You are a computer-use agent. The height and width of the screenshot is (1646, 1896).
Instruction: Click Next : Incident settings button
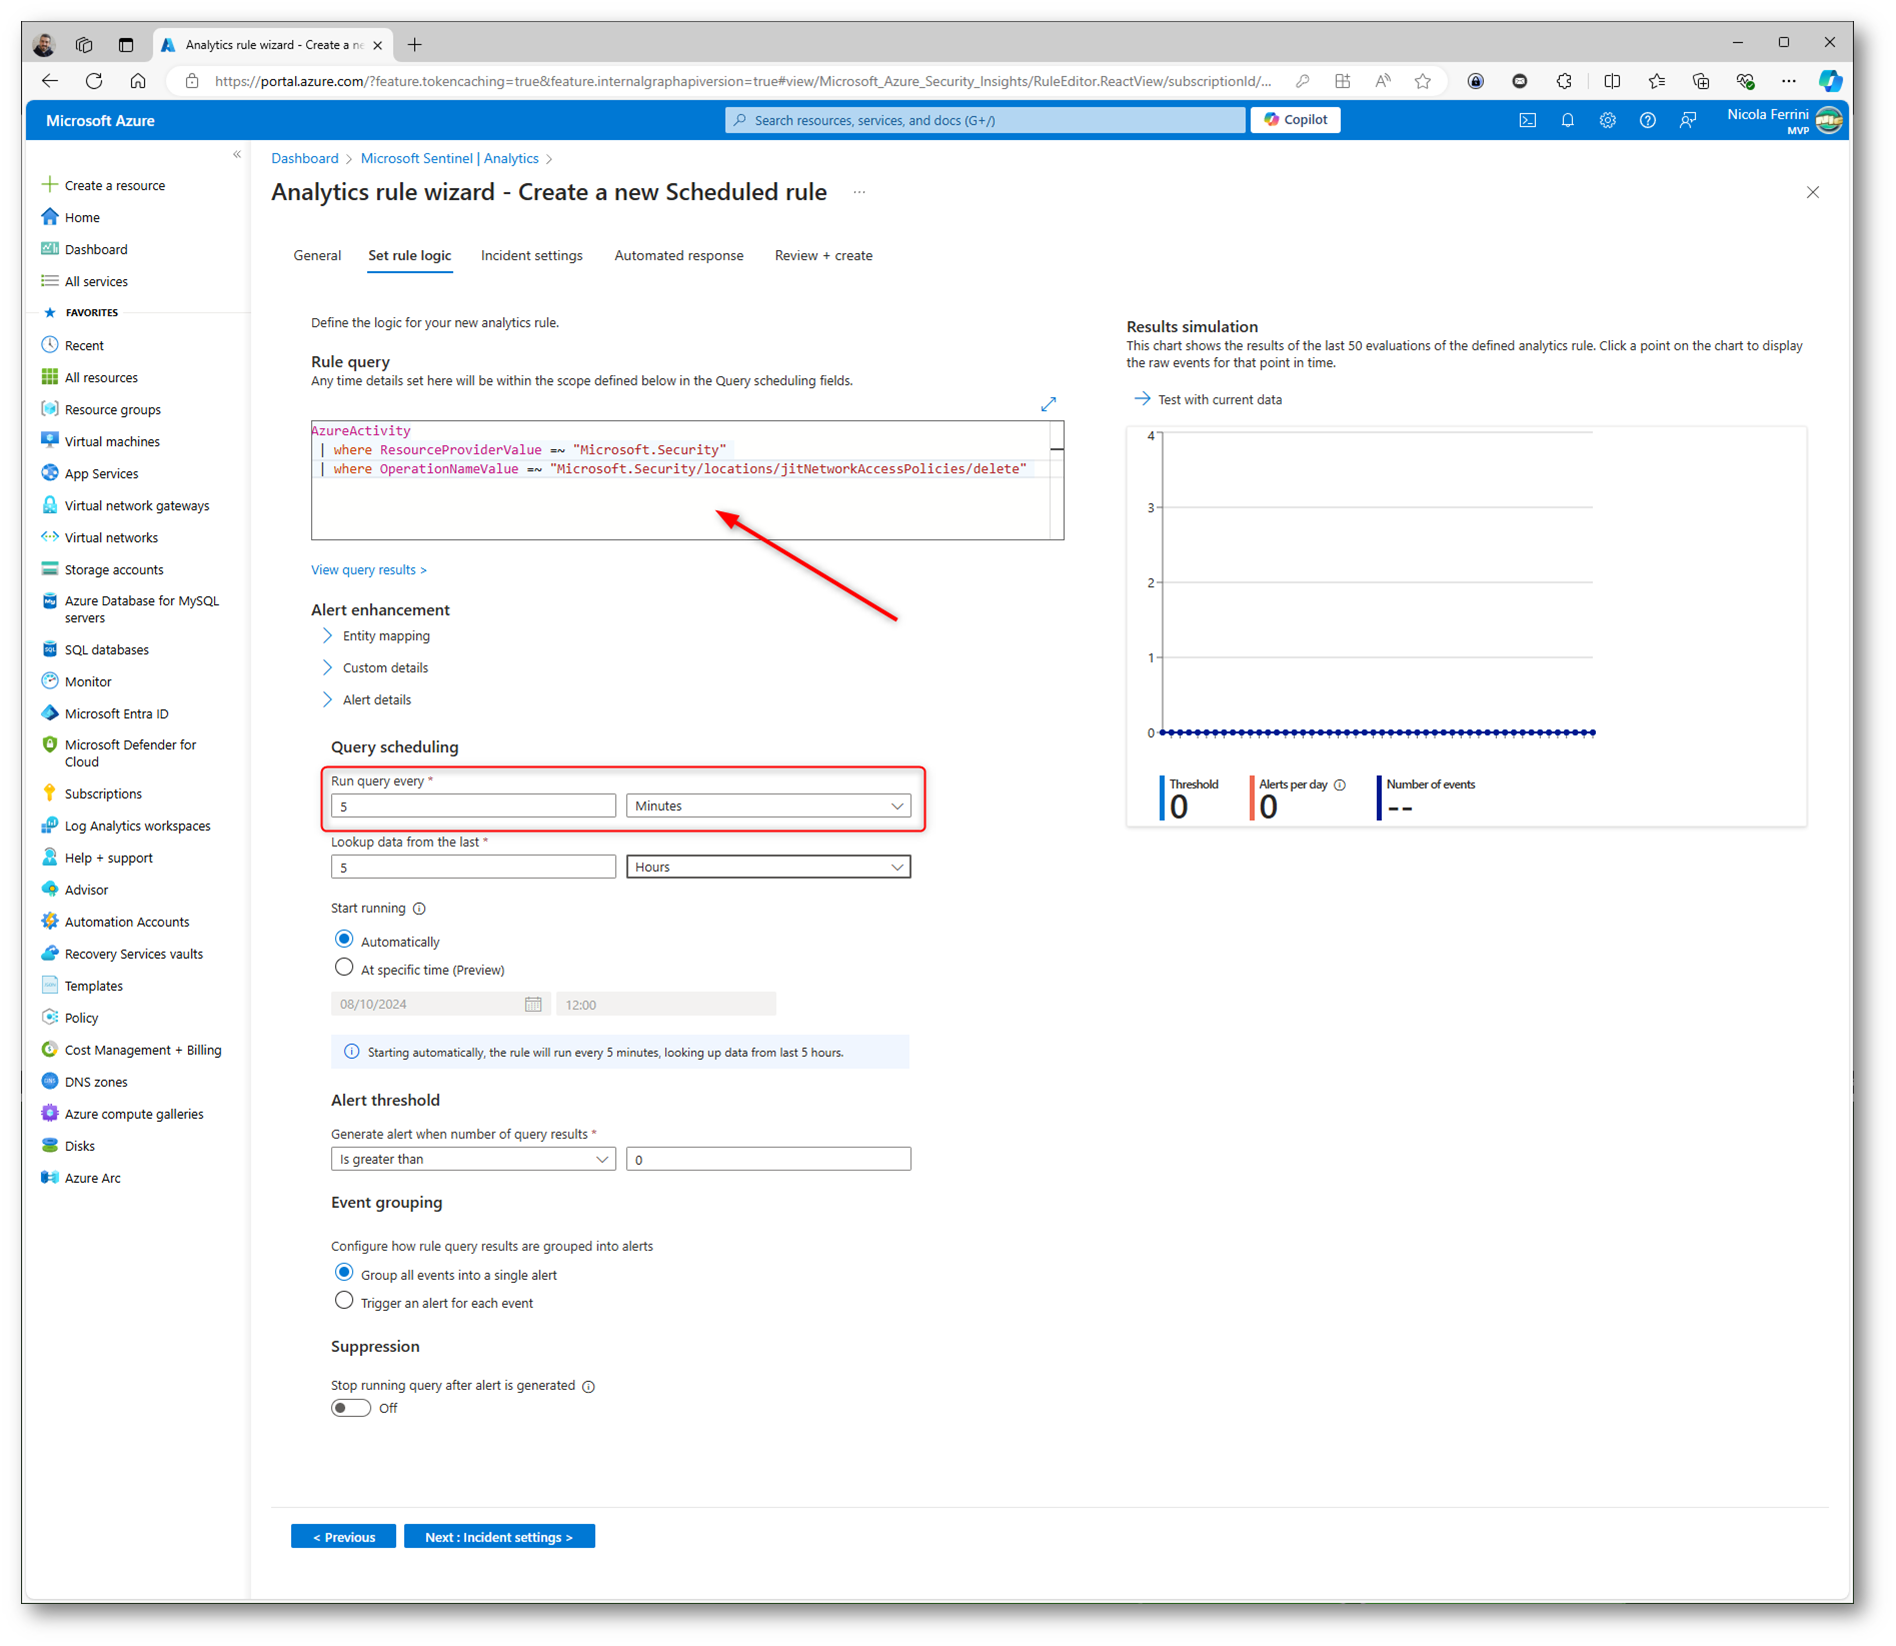coord(499,1536)
